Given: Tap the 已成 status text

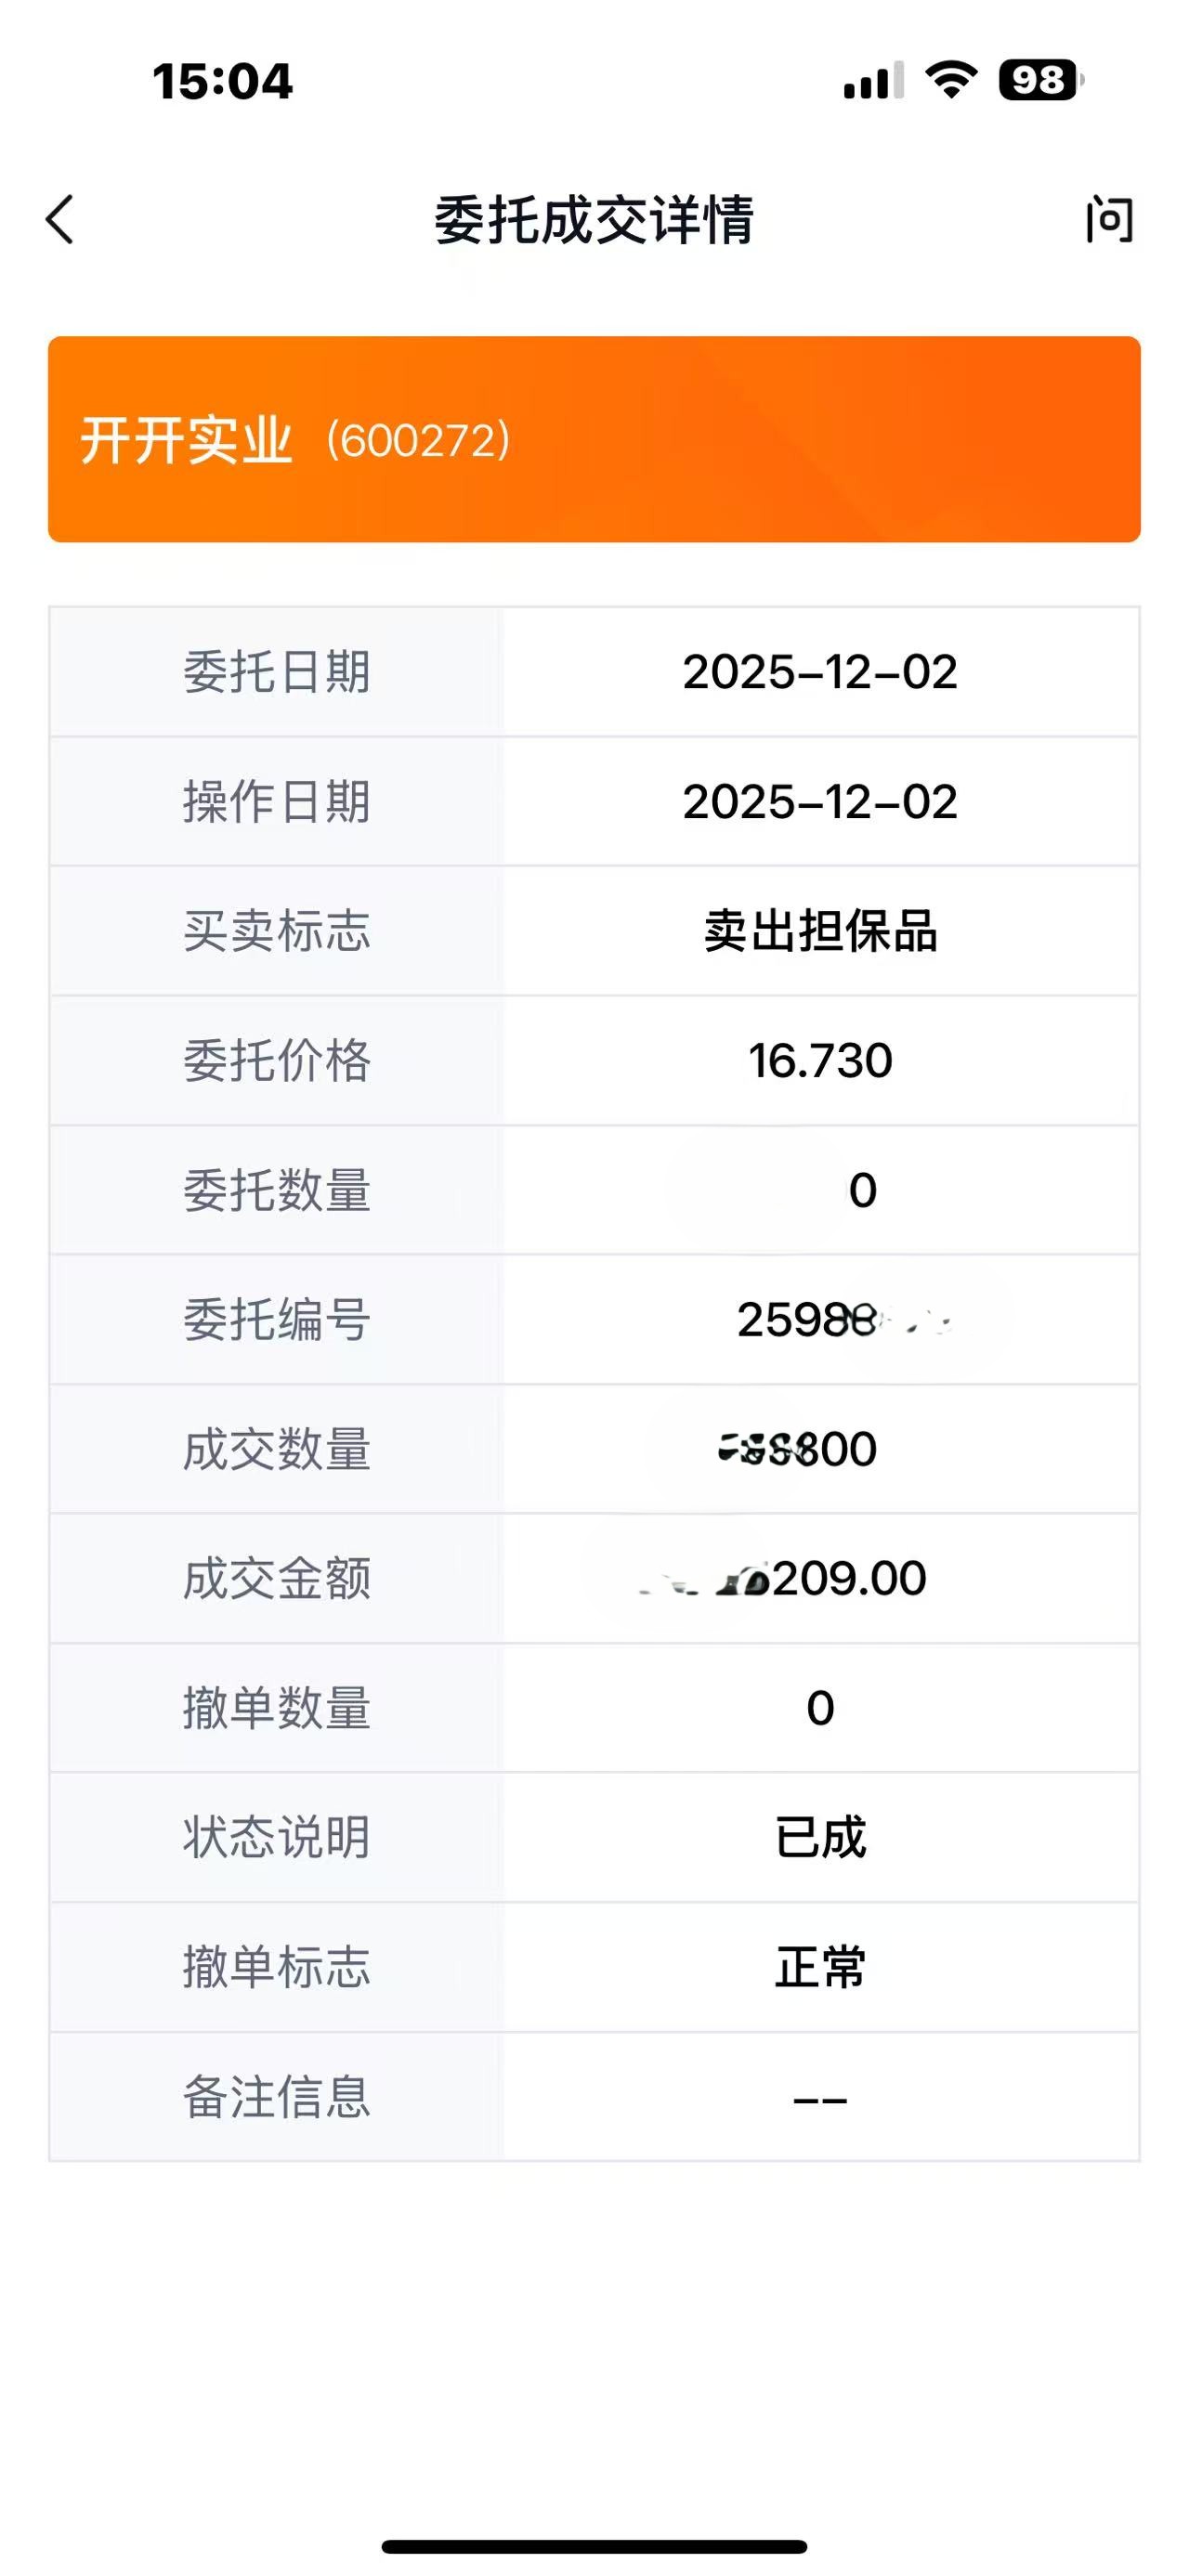Looking at the screenshot, I should [x=820, y=1838].
